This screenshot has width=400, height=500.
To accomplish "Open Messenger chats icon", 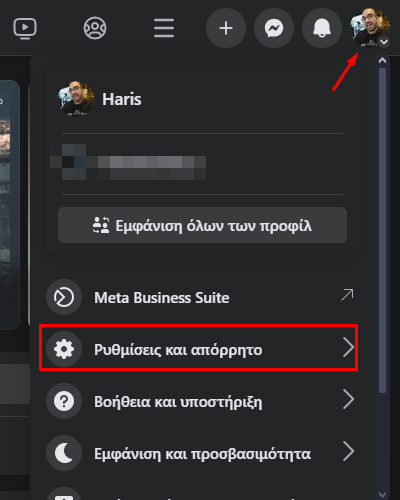I will (274, 28).
